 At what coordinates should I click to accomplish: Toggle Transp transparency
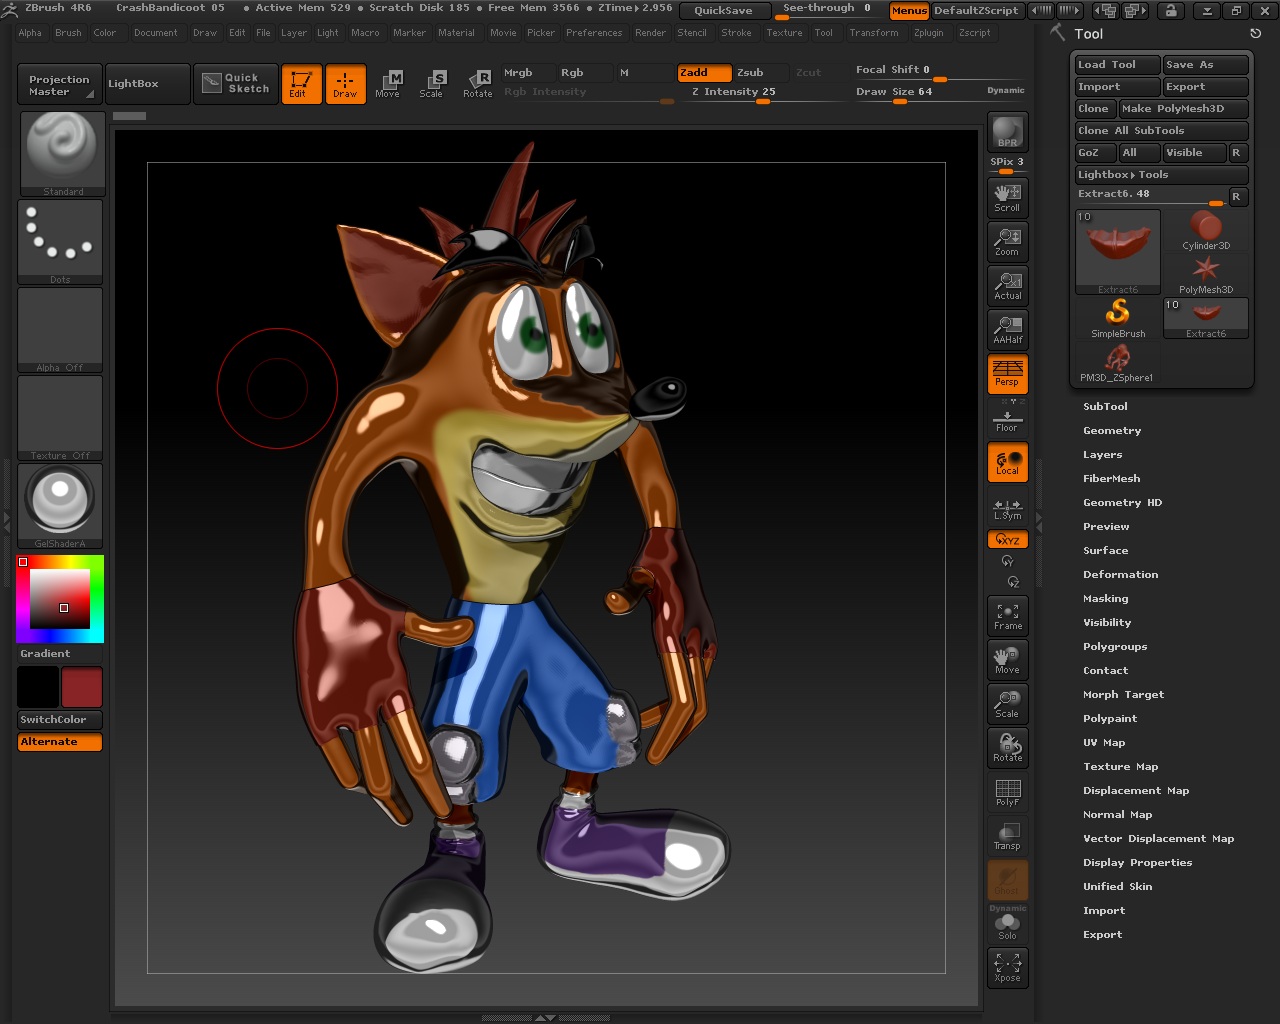coord(1007,836)
